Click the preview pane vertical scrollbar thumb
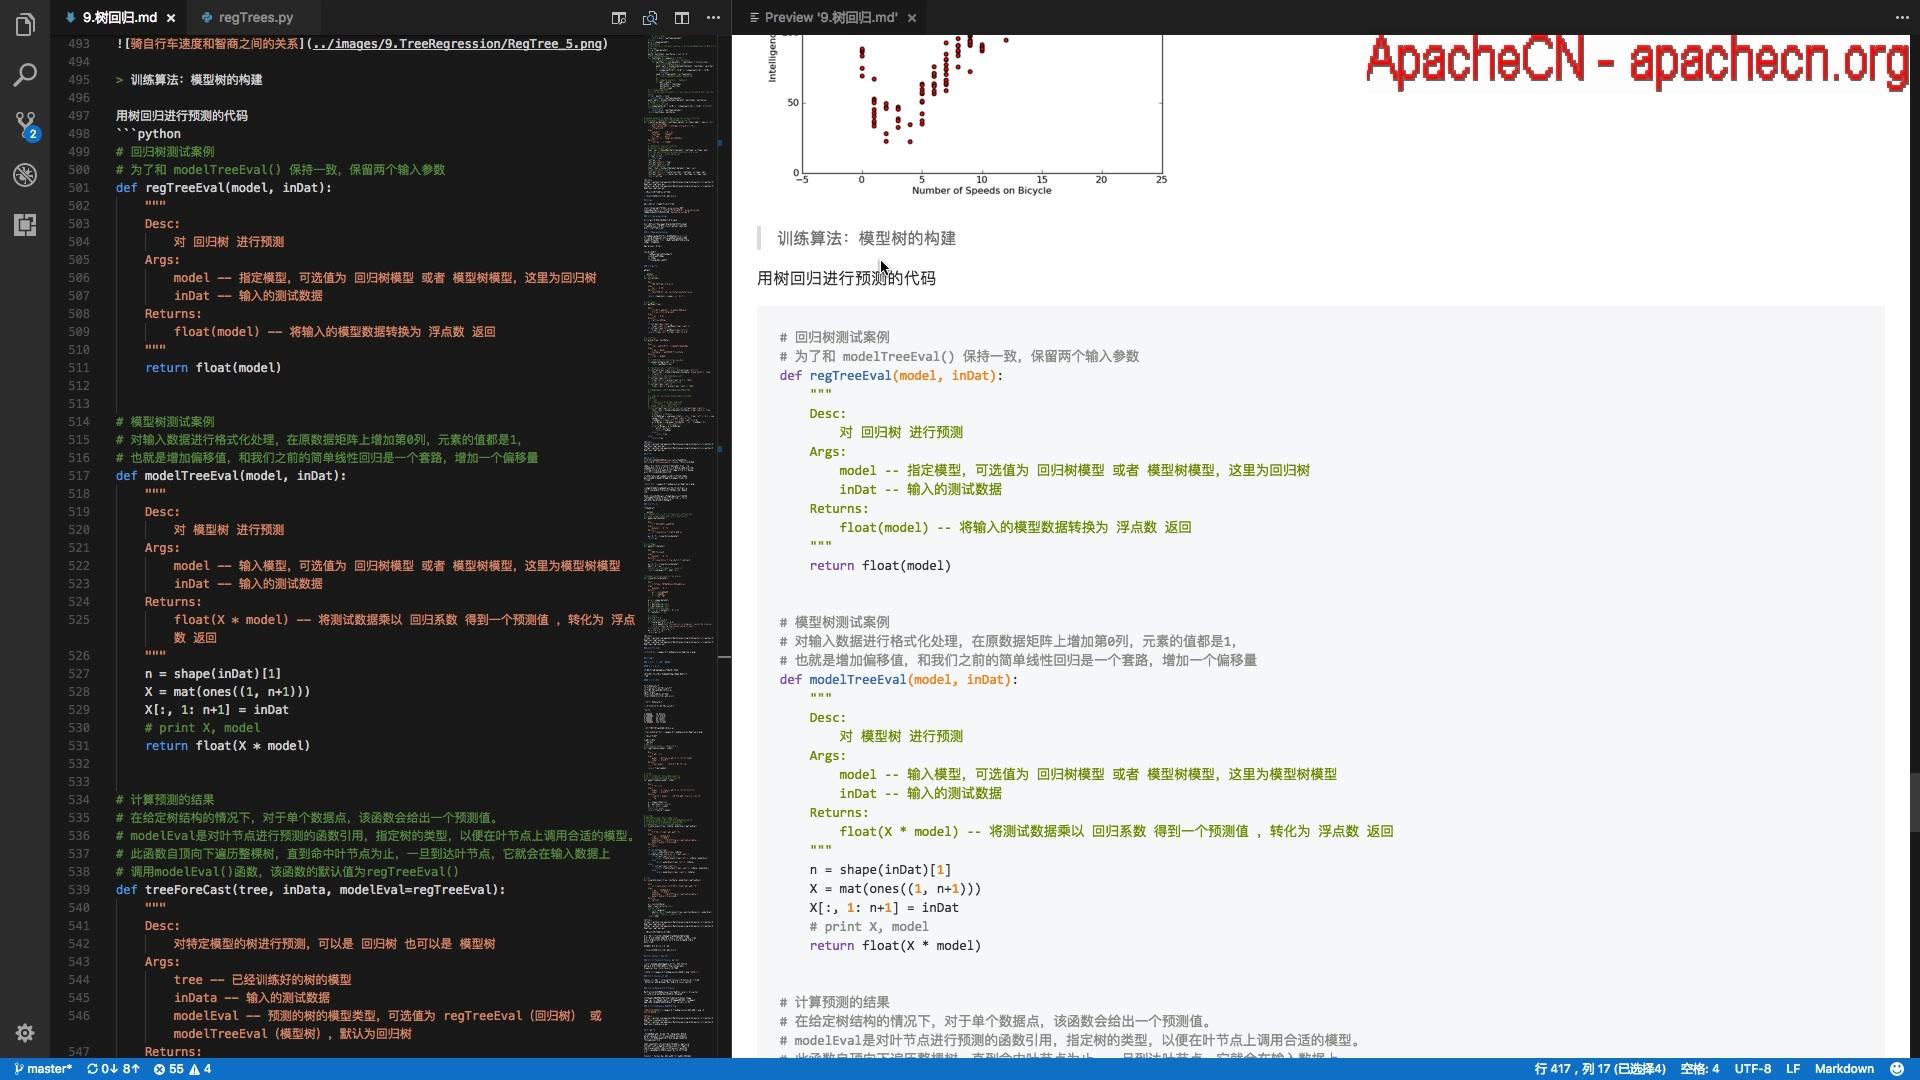The width and height of the screenshot is (1920, 1080). pos(1914,802)
